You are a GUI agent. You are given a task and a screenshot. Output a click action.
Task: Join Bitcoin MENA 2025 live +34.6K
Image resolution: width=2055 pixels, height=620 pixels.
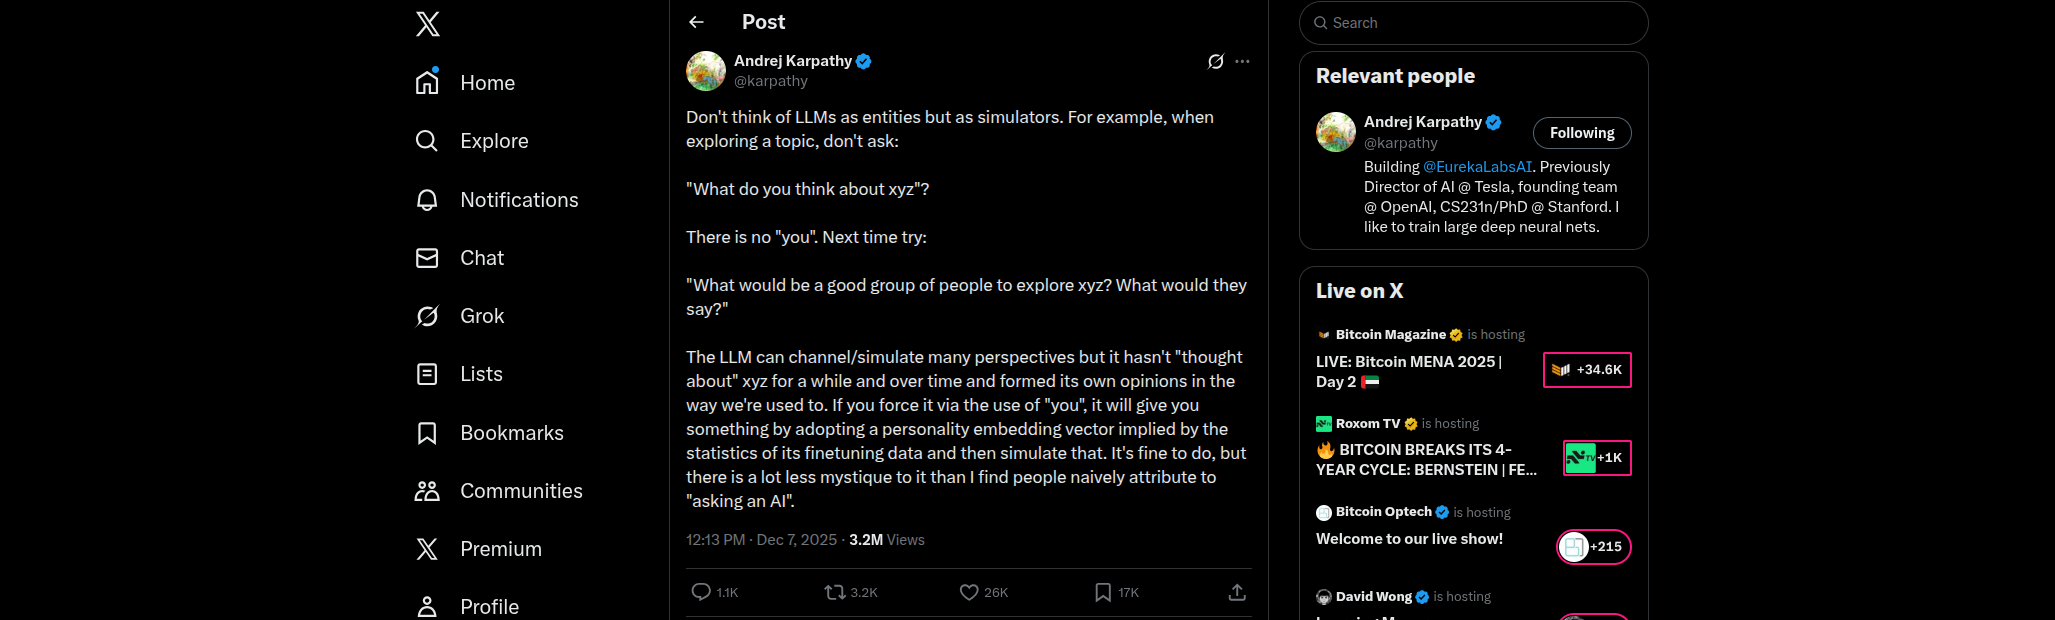(1587, 370)
